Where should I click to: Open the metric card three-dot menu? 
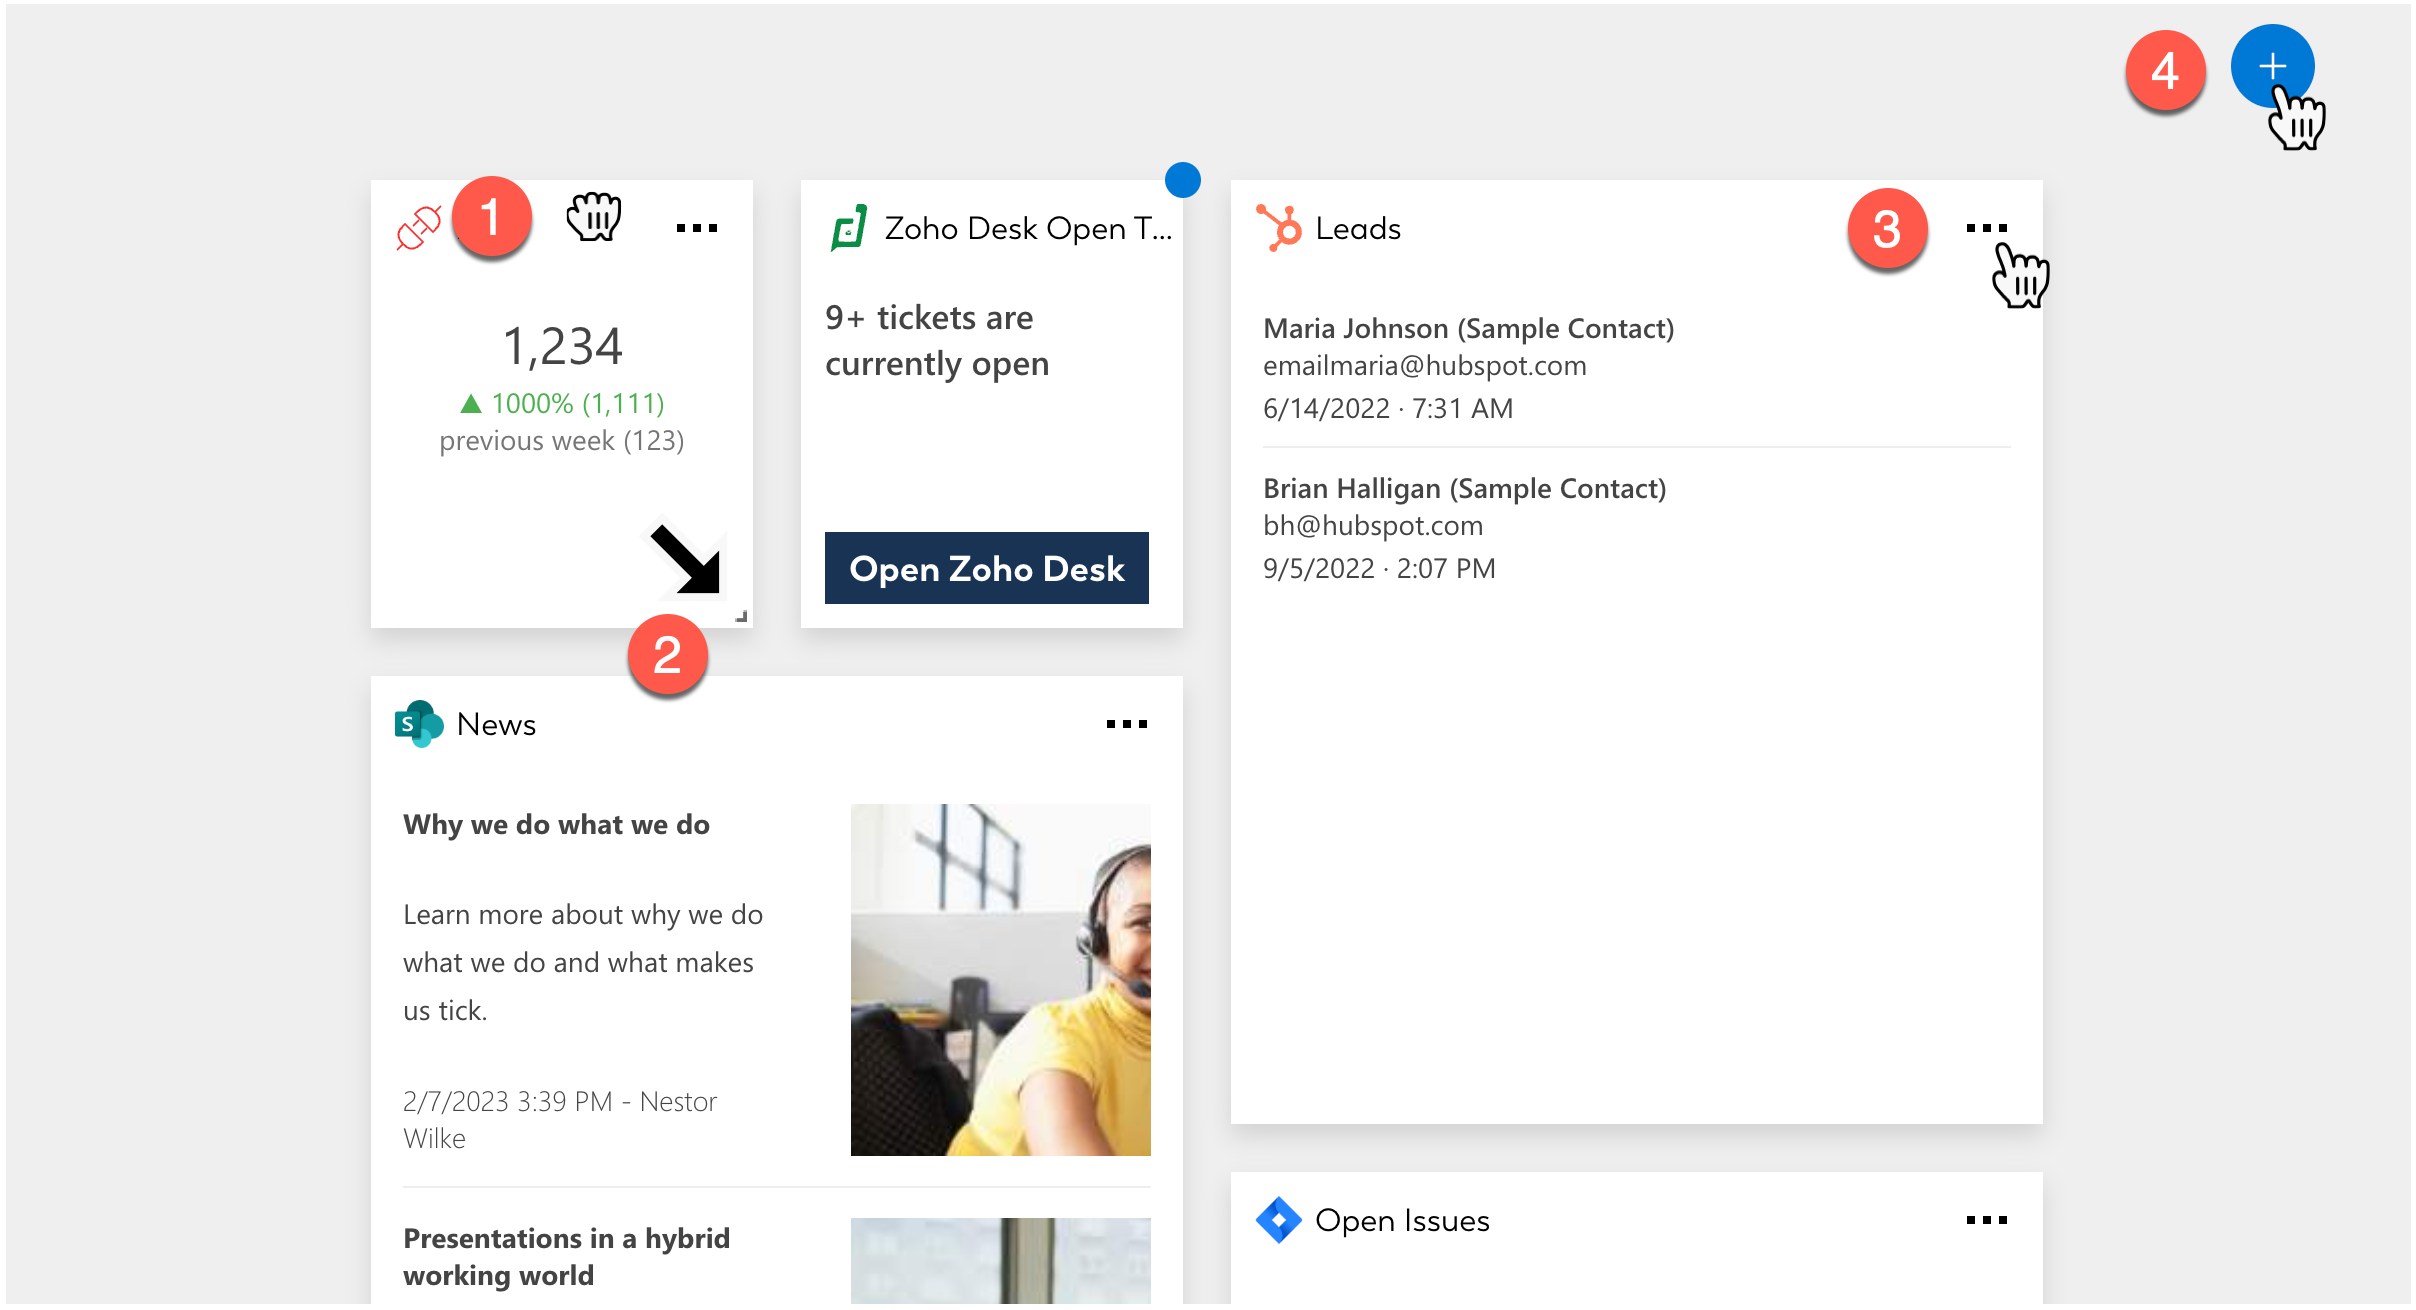(696, 228)
